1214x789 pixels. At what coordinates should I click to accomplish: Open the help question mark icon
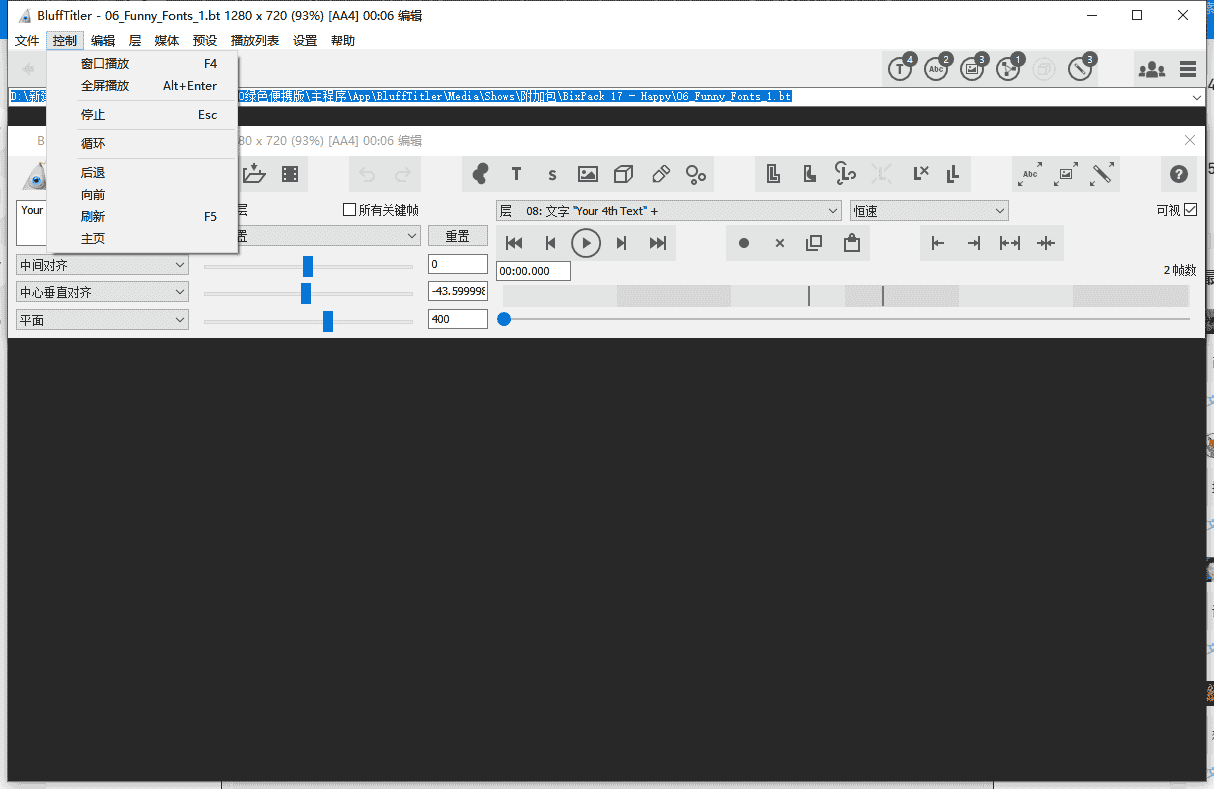coord(1178,173)
